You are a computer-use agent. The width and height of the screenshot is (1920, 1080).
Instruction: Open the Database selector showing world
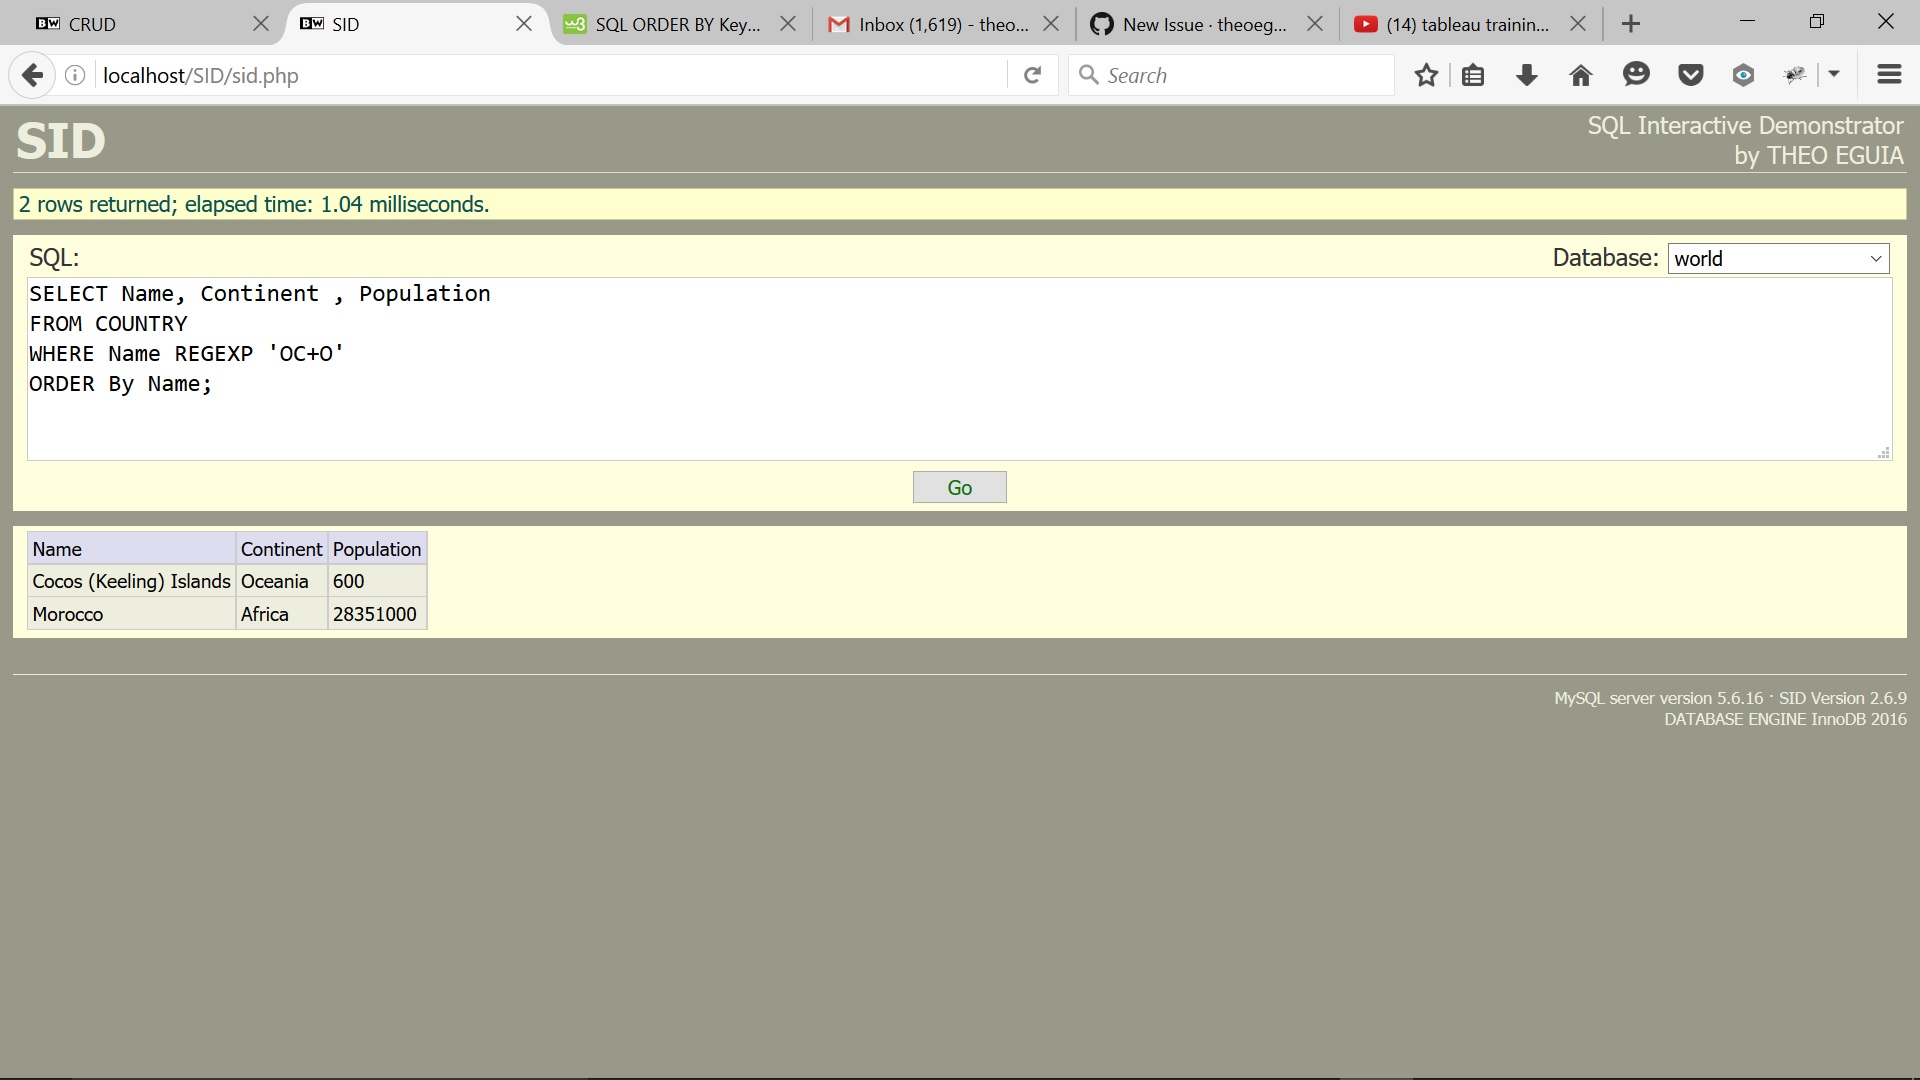1777,258
